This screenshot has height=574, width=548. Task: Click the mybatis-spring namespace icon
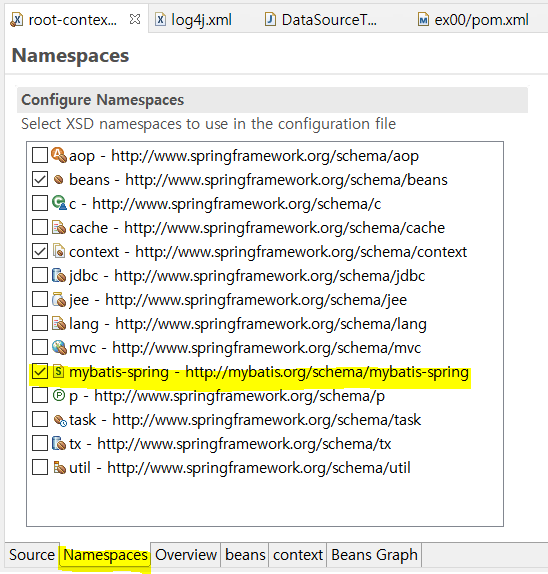[x=59, y=371]
